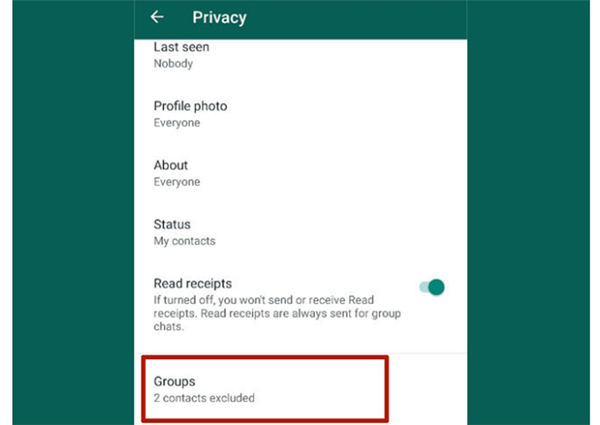This screenshot has width=600, height=425.
Task: Open the Profile photo privacy option
Action: (300, 114)
